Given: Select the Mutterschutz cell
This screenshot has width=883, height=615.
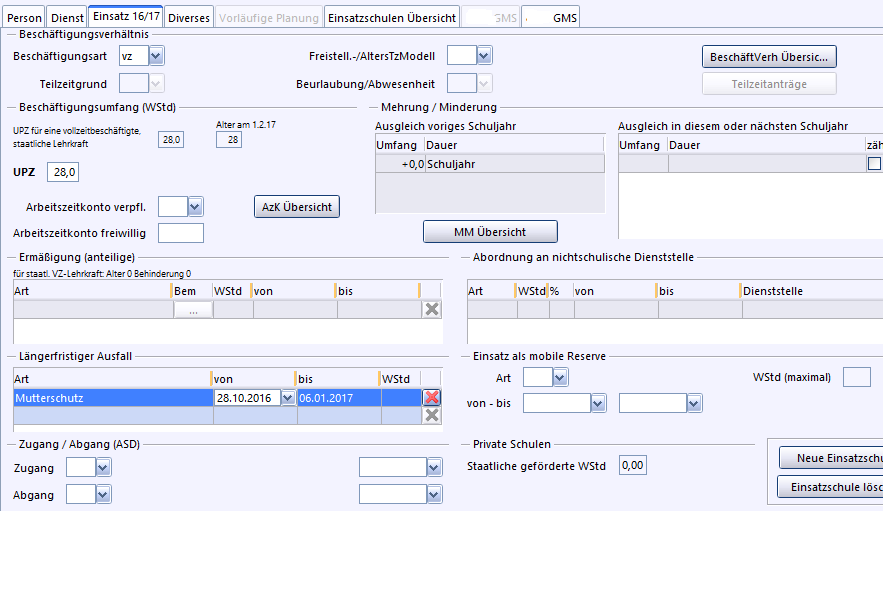Looking at the screenshot, I should pos(113,398).
